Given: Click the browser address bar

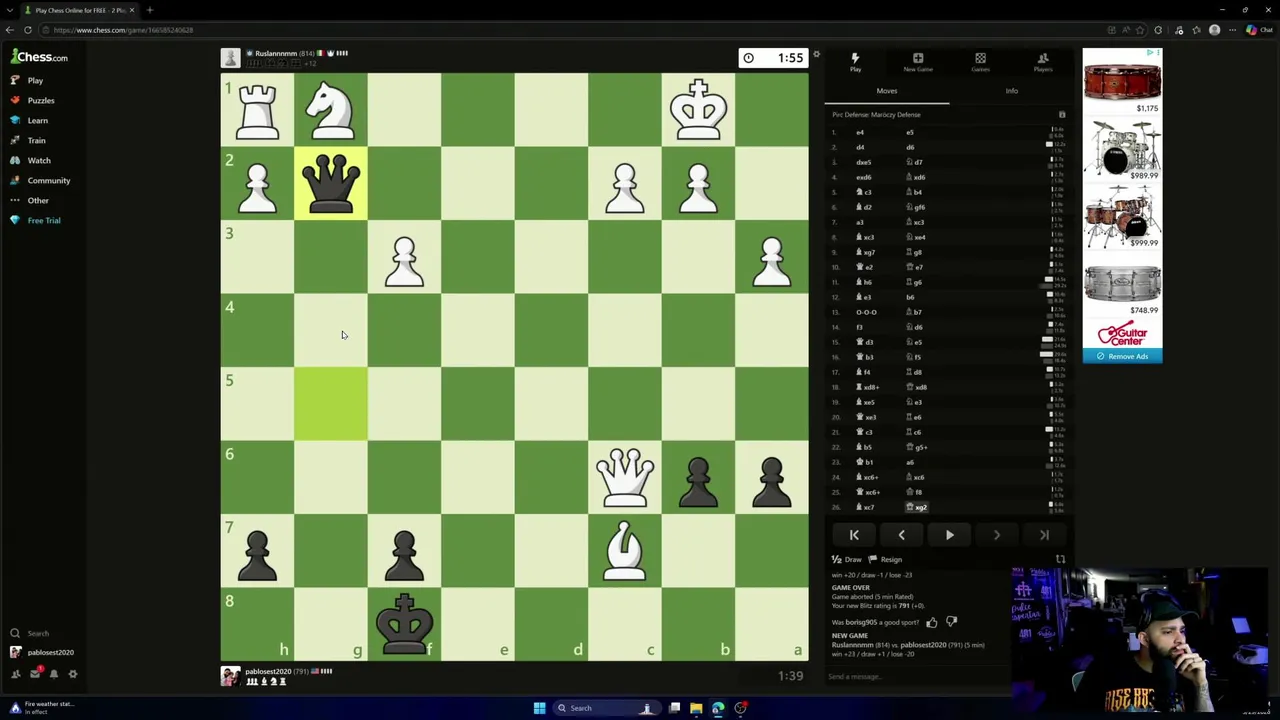Looking at the screenshot, I should tap(570, 30).
